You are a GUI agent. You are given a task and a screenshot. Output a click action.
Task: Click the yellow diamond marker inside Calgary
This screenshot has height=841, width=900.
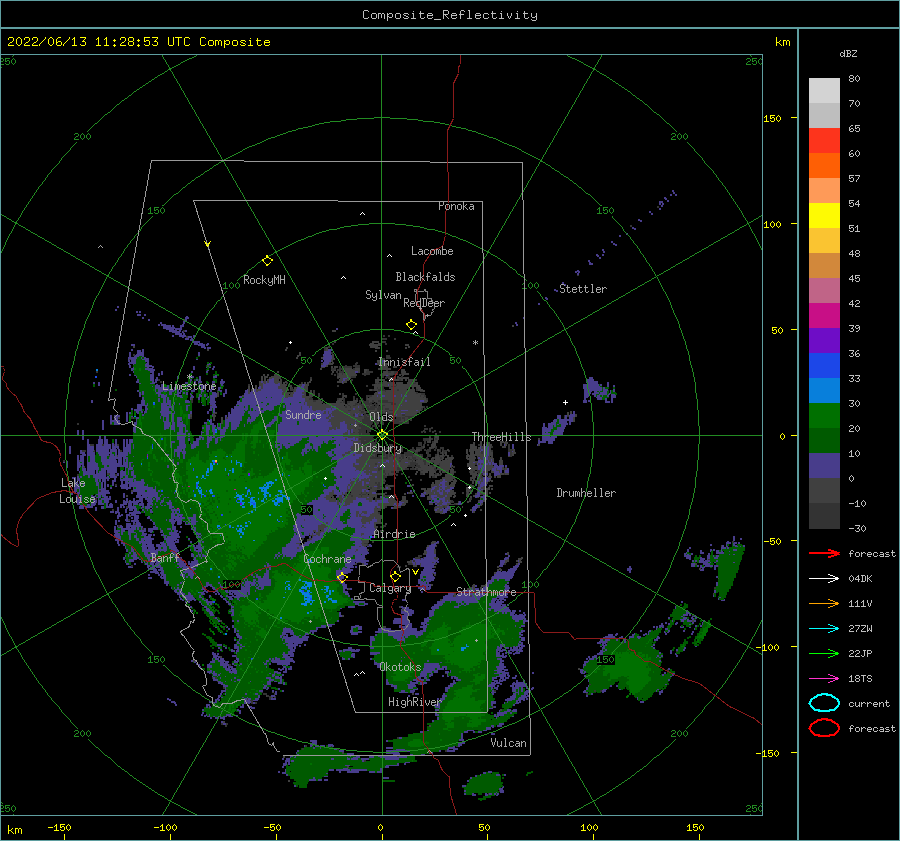pyautogui.click(x=395, y=576)
